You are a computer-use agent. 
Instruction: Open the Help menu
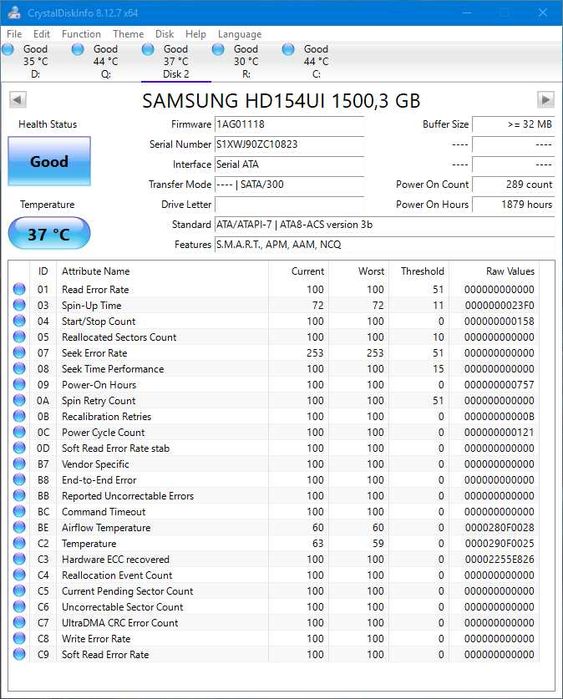click(196, 34)
